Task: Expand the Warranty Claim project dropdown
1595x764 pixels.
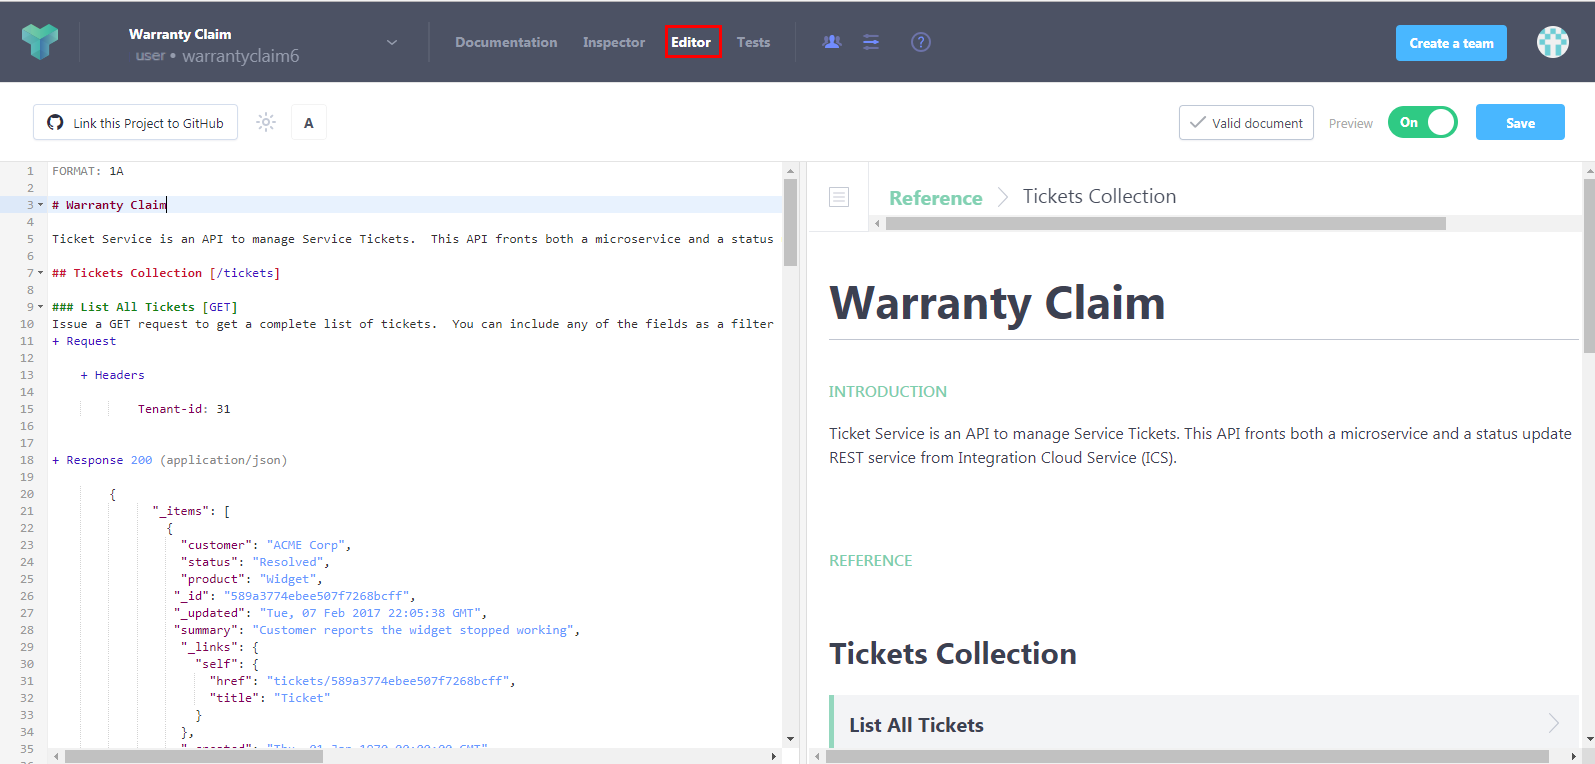Action: 392,42
